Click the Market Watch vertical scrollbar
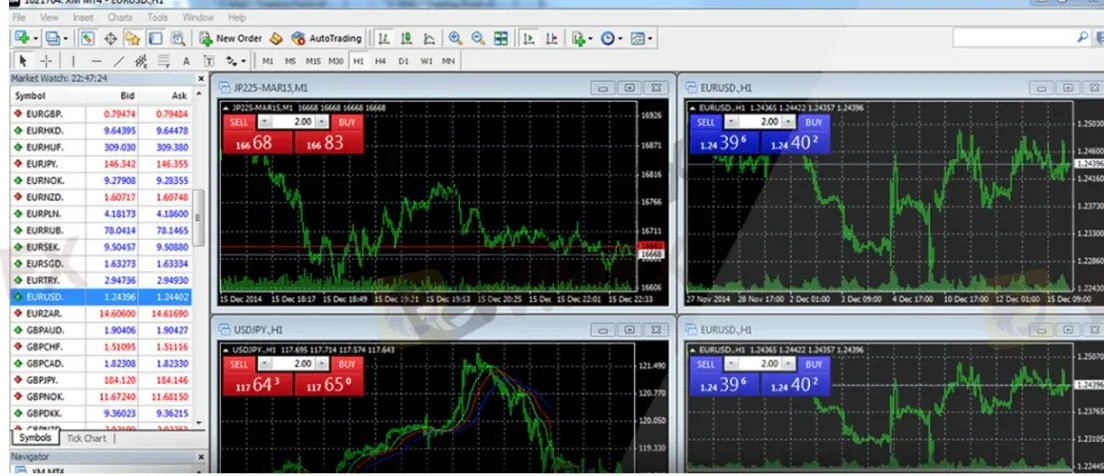 (x=199, y=218)
